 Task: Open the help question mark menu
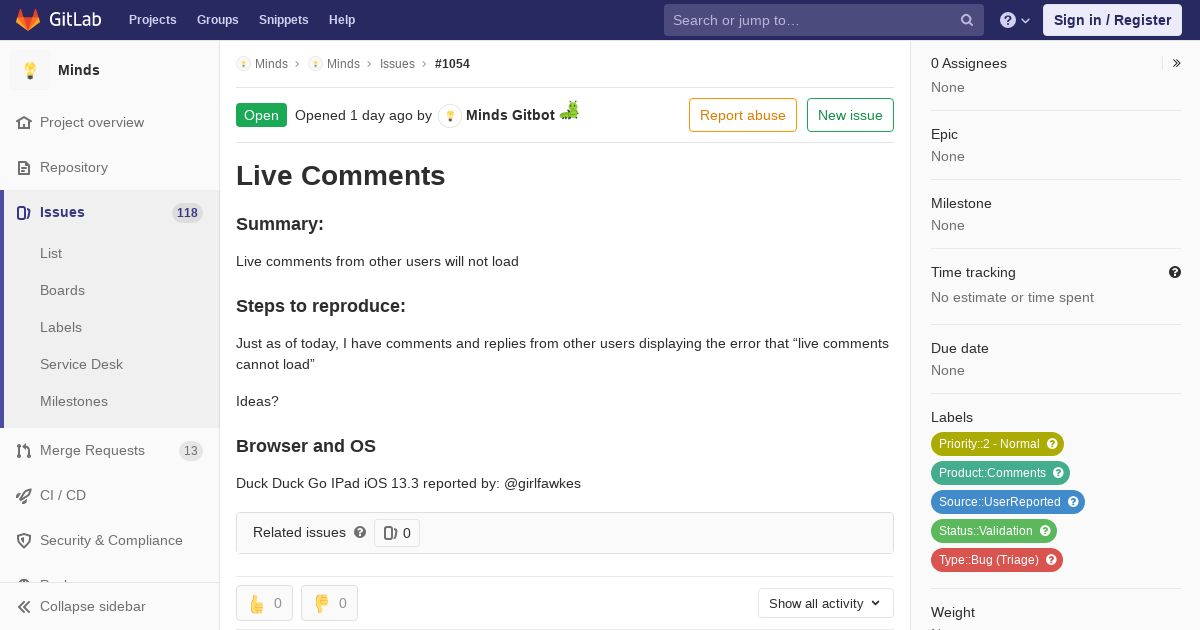1015,20
